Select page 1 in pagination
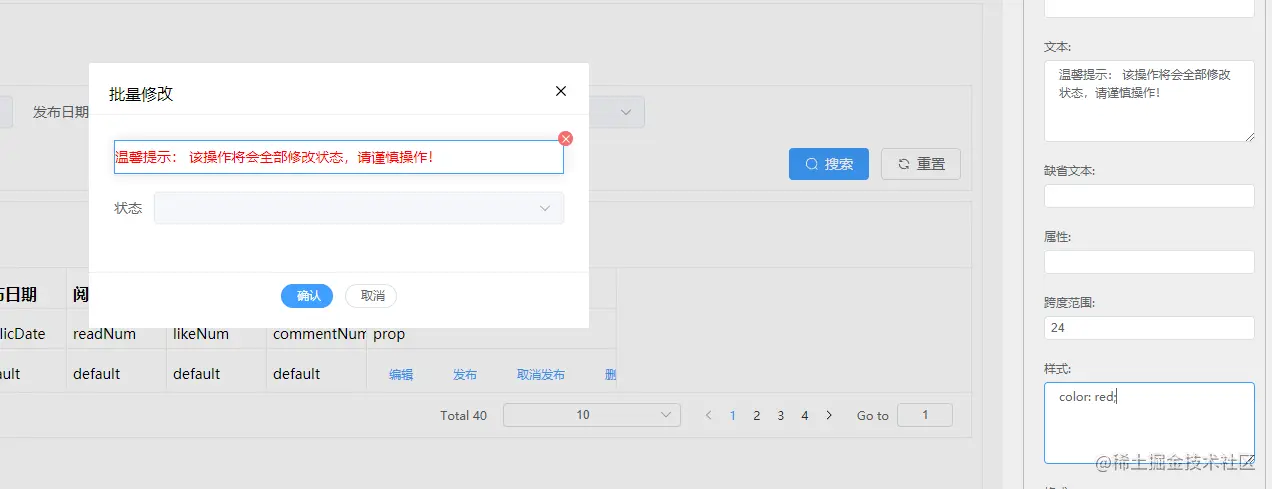1272x489 pixels. click(733, 415)
